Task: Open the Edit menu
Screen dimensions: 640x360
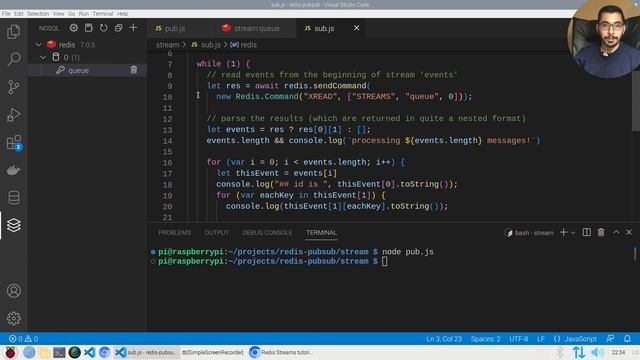Action: point(19,13)
